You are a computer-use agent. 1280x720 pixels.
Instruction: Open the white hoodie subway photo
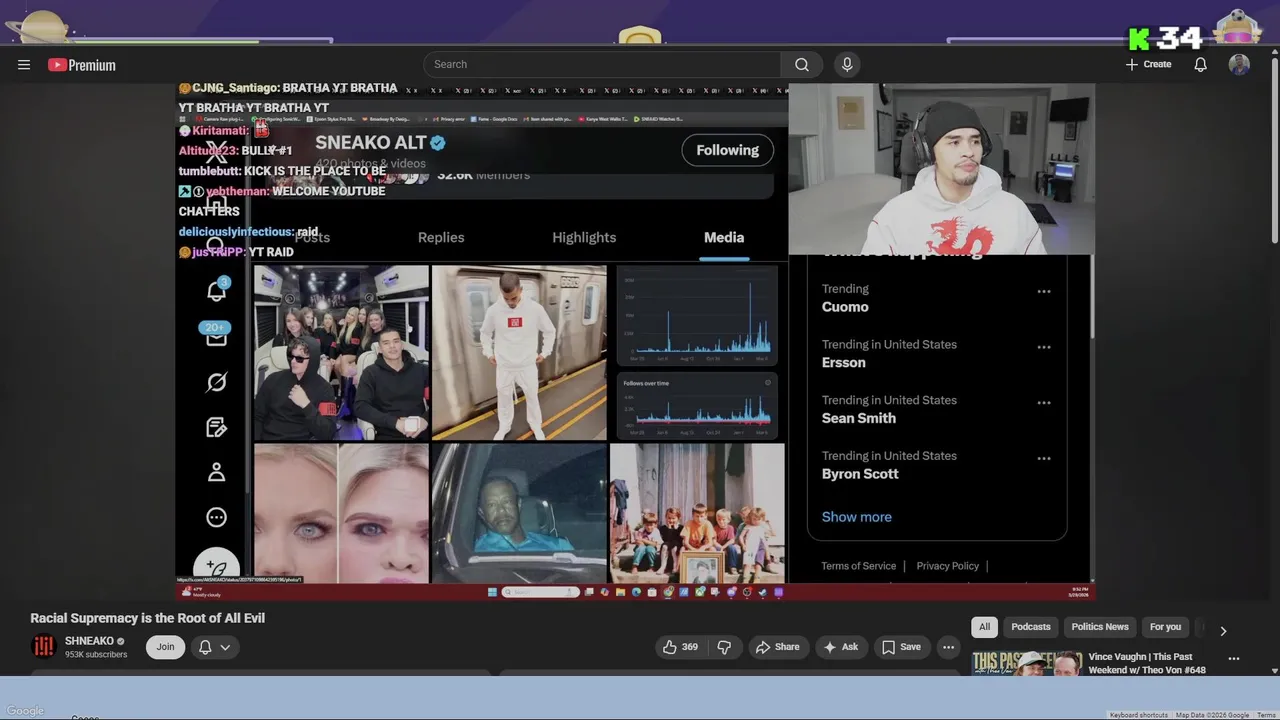519,352
